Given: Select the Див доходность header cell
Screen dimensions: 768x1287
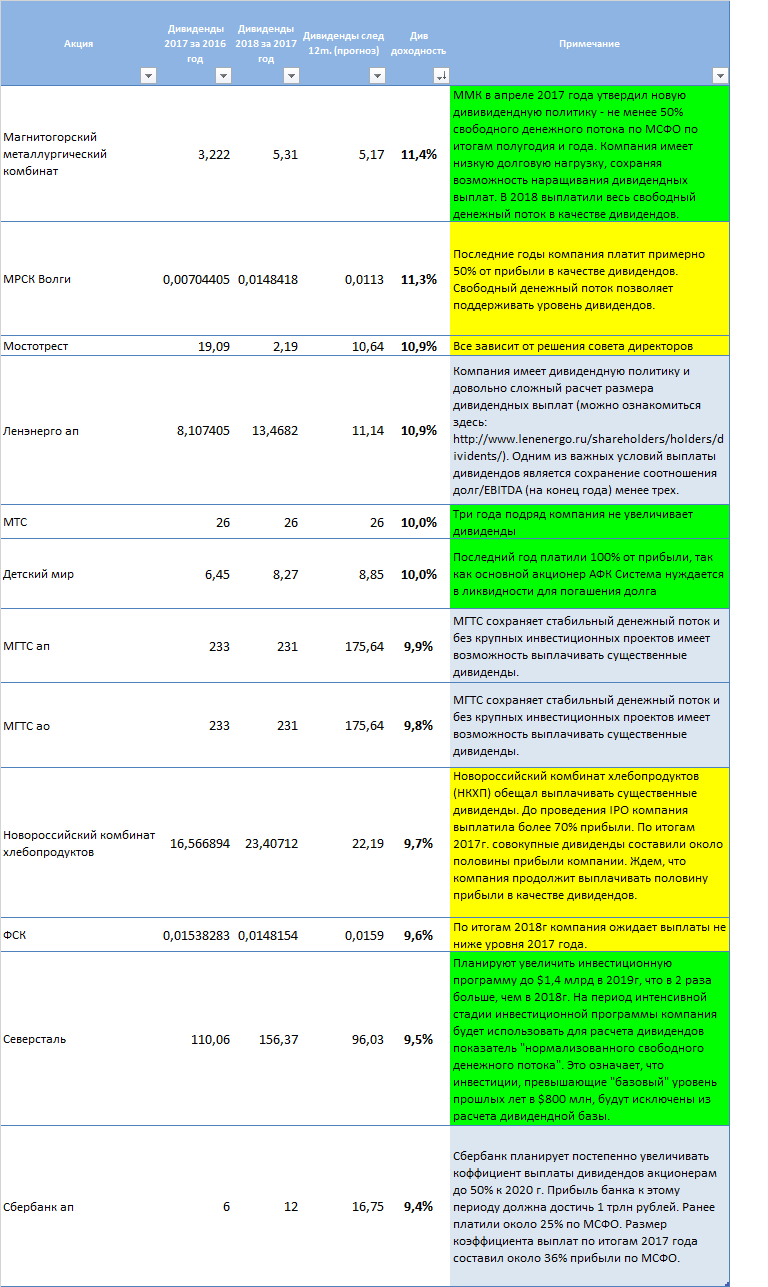Looking at the screenshot, I should [x=419, y=43].
